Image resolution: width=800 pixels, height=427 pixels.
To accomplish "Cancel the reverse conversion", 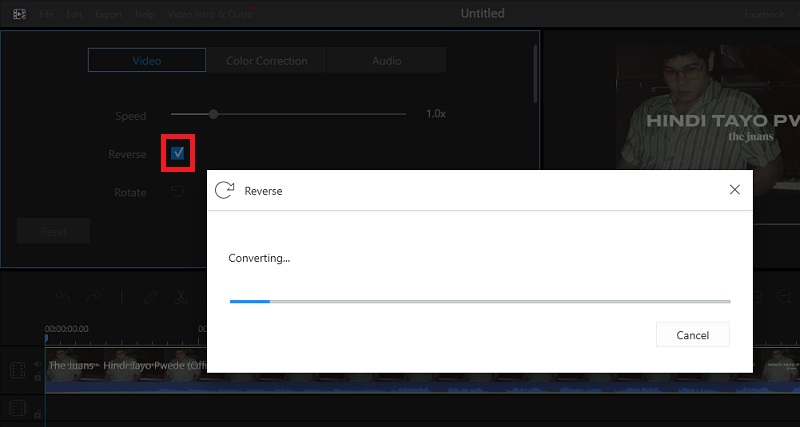I will coord(692,335).
